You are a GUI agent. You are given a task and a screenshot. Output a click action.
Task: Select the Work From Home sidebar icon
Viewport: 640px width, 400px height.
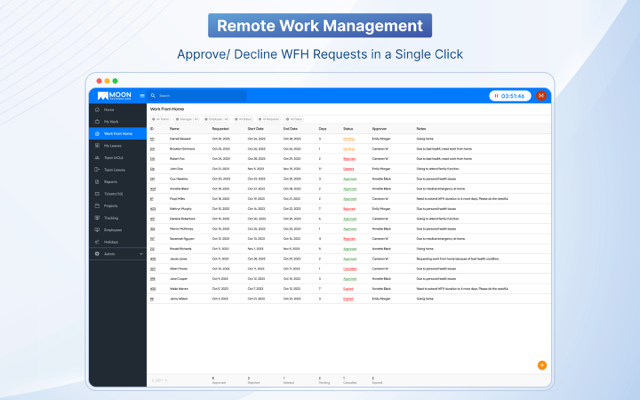point(97,133)
